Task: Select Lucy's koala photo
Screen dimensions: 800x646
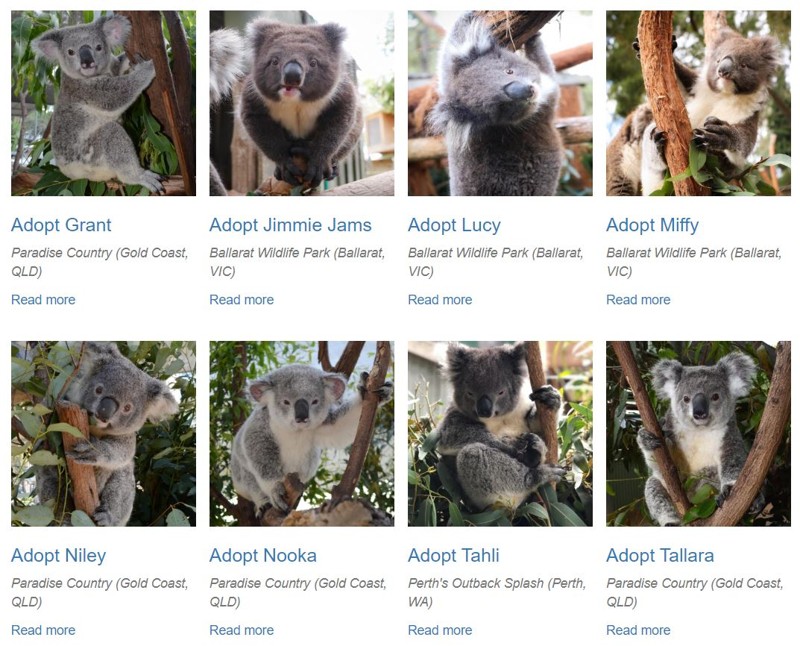Action: pyautogui.click(x=500, y=103)
